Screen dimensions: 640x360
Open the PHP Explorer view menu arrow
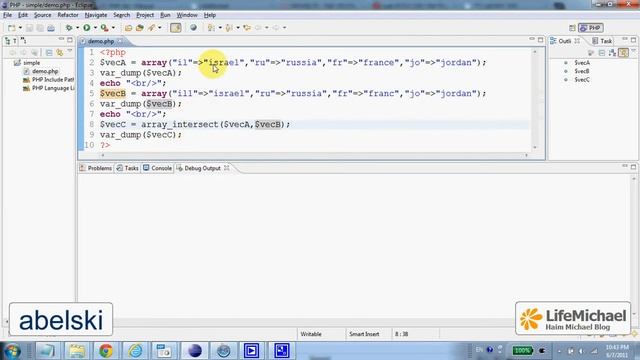[70, 52]
